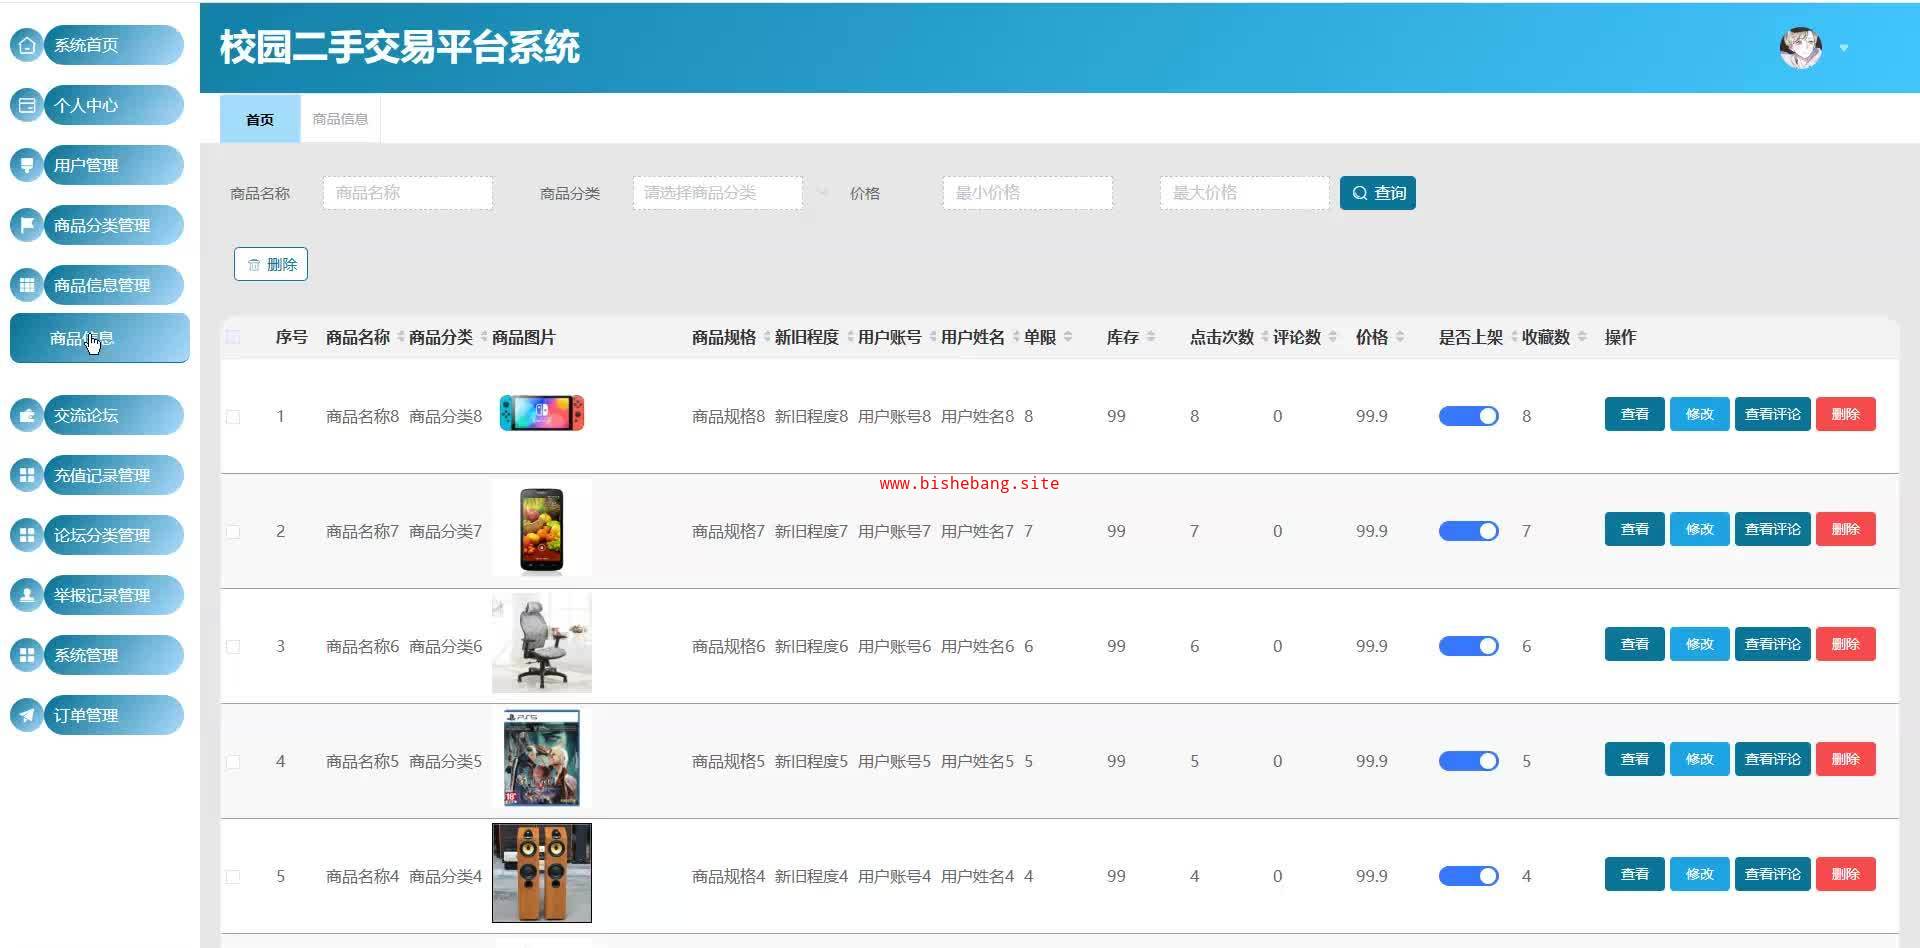Toggle 是否上架 switch for 商品名称6
1920x948 pixels.
1468,646
